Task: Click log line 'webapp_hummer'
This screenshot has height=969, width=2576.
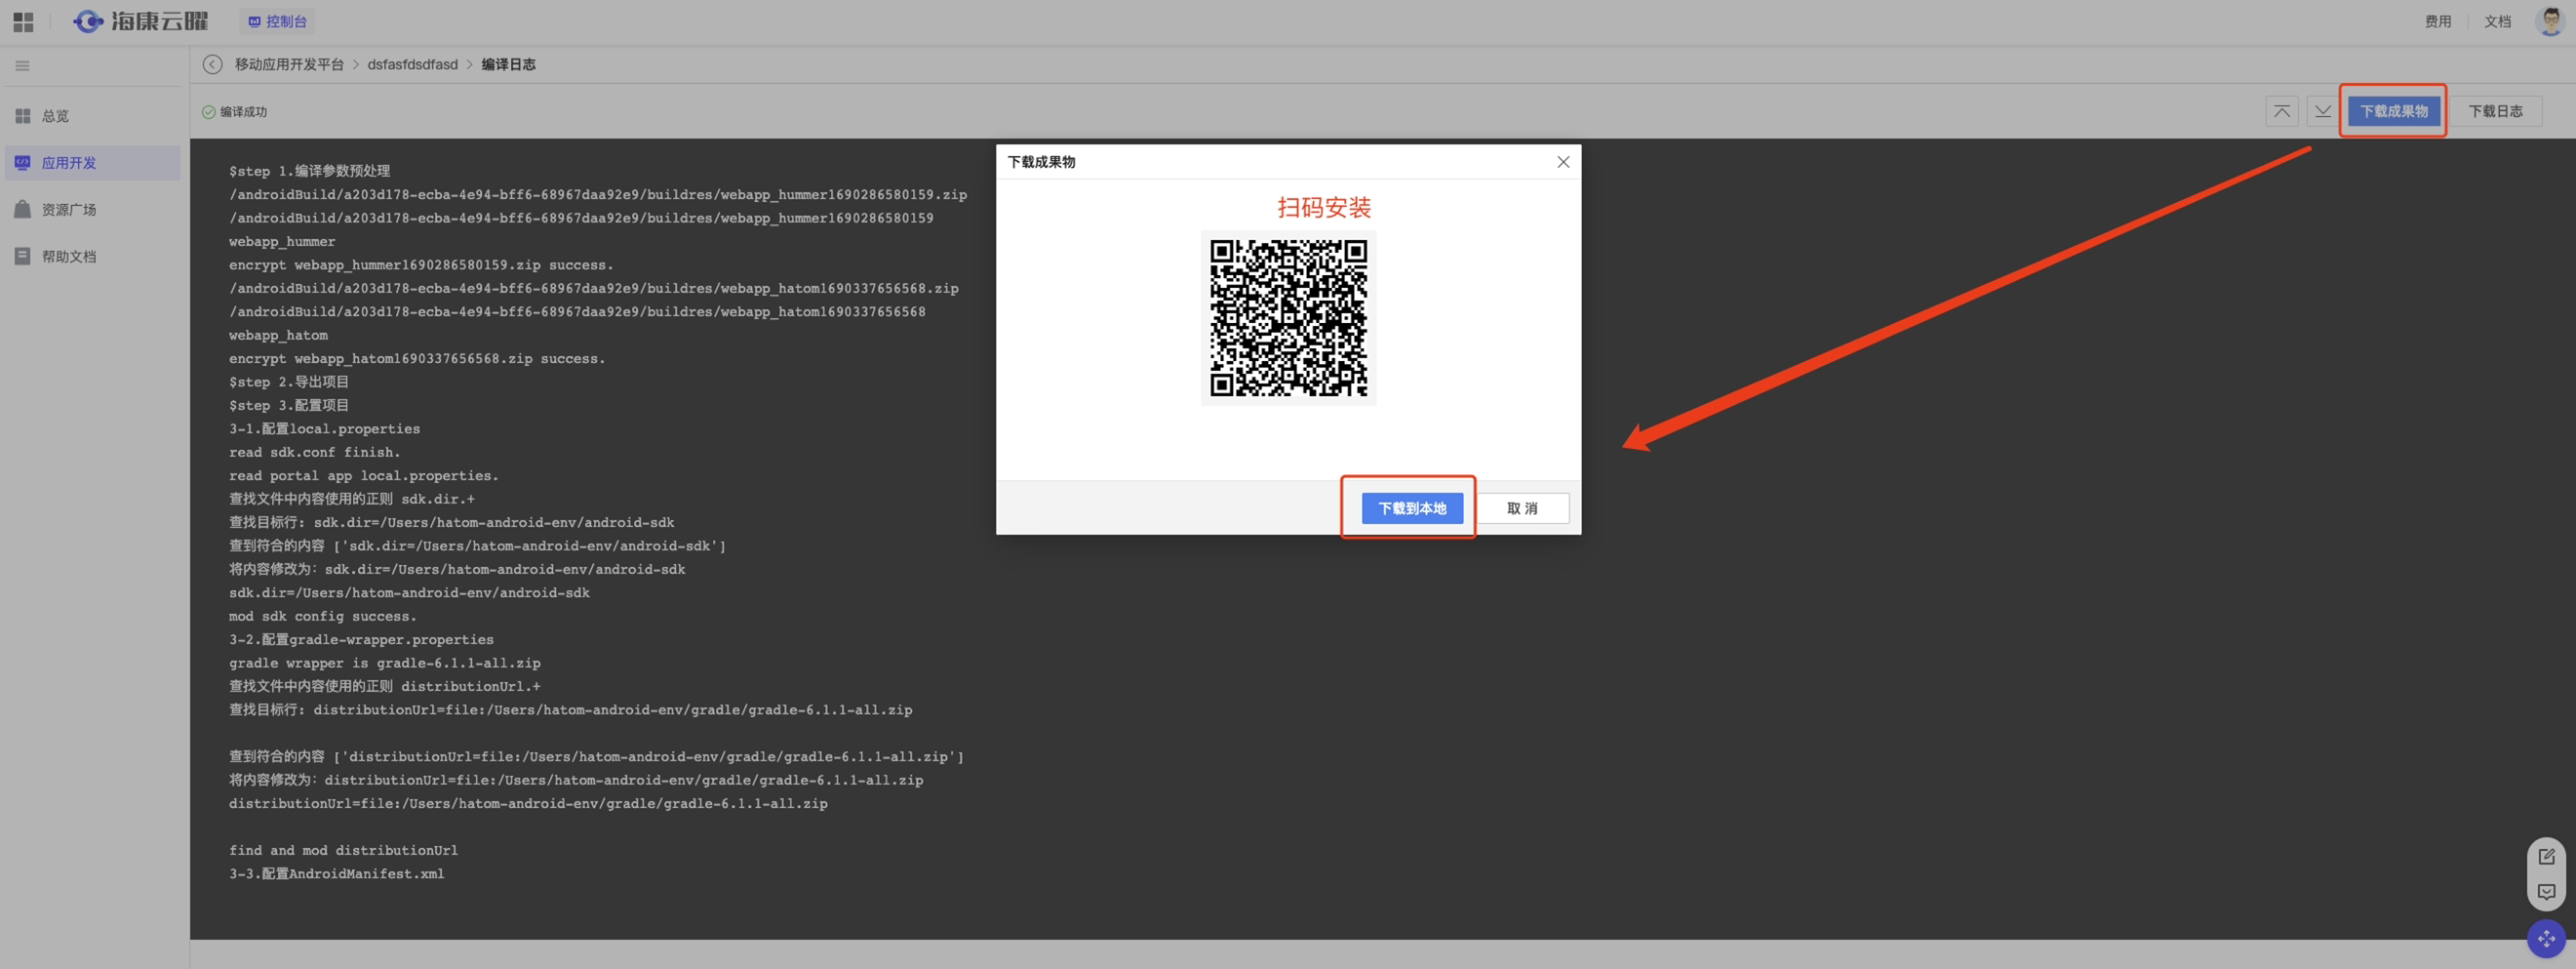Action: pos(282,242)
